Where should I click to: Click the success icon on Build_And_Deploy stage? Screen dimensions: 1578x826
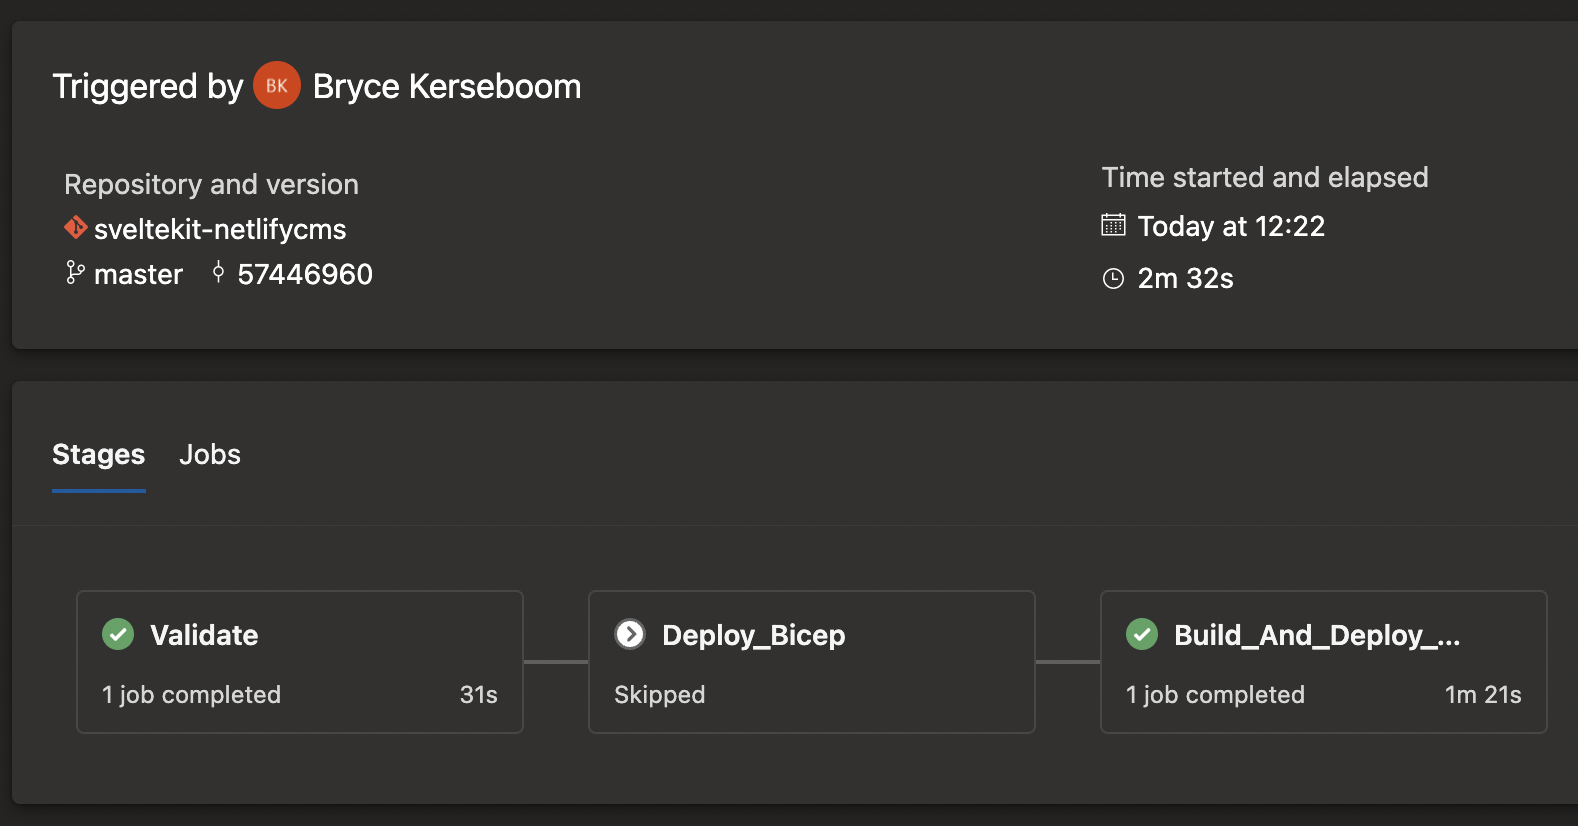(1142, 634)
